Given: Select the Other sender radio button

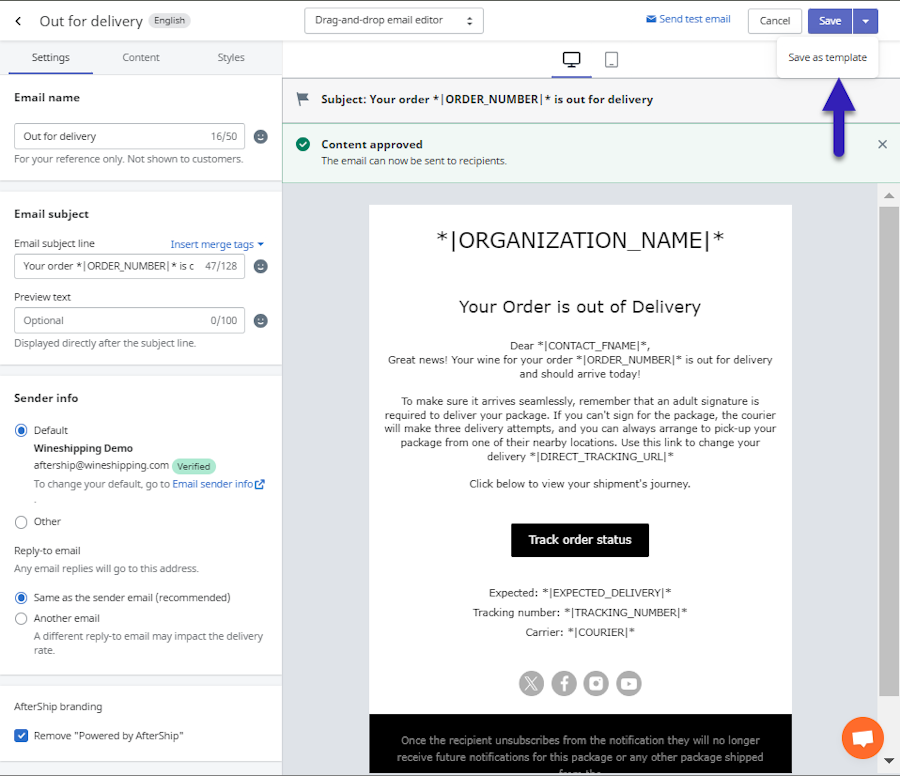Looking at the screenshot, I should coord(21,522).
